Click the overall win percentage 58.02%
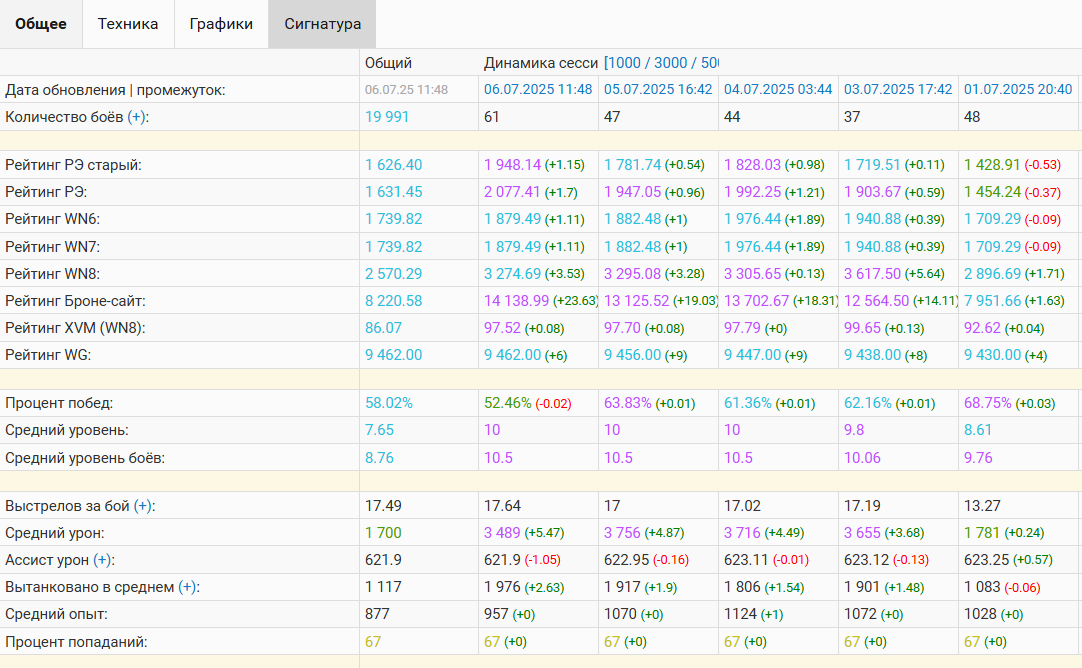Image resolution: width=1082 pixels, height=668 pixels. pyautogui.click(x=389, y=403)
